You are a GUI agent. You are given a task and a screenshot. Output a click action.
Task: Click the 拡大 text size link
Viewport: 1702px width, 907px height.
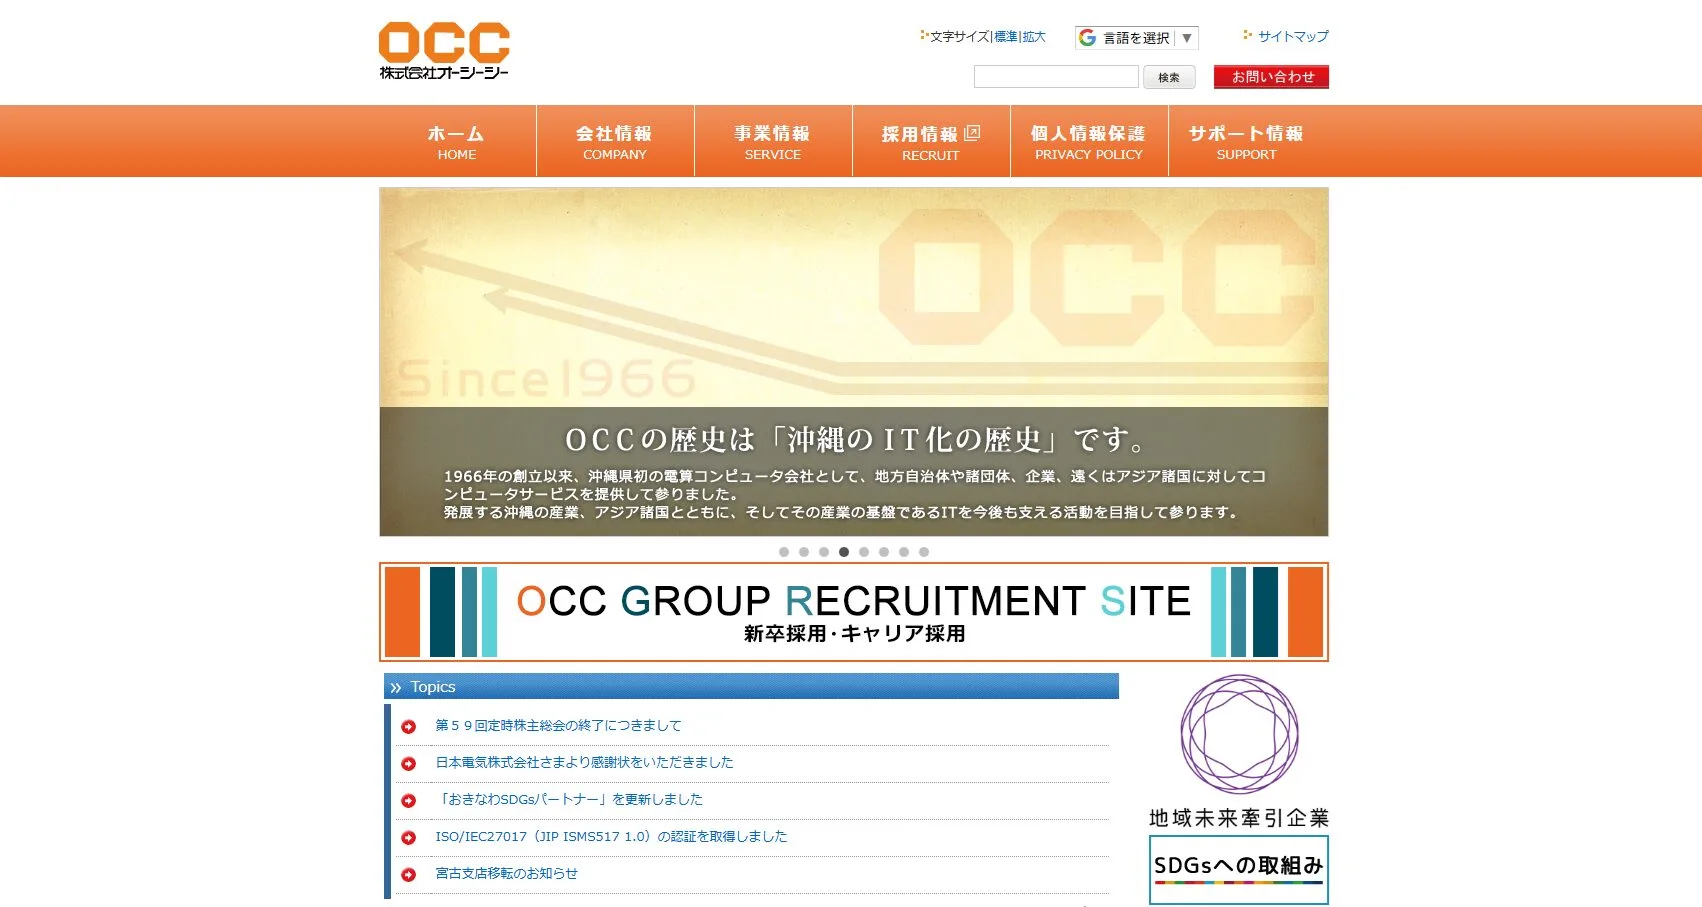click(1032, 36)
